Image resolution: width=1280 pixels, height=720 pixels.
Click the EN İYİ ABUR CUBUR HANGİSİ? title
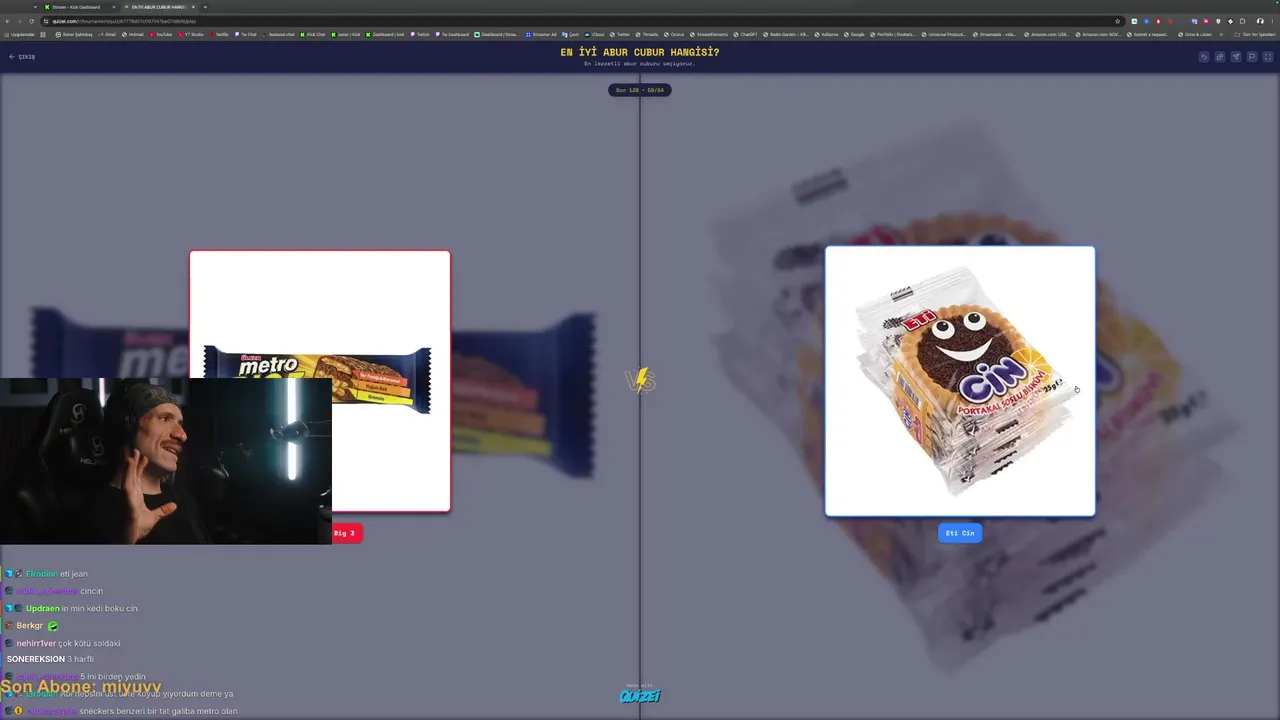[x=640, y=52]
